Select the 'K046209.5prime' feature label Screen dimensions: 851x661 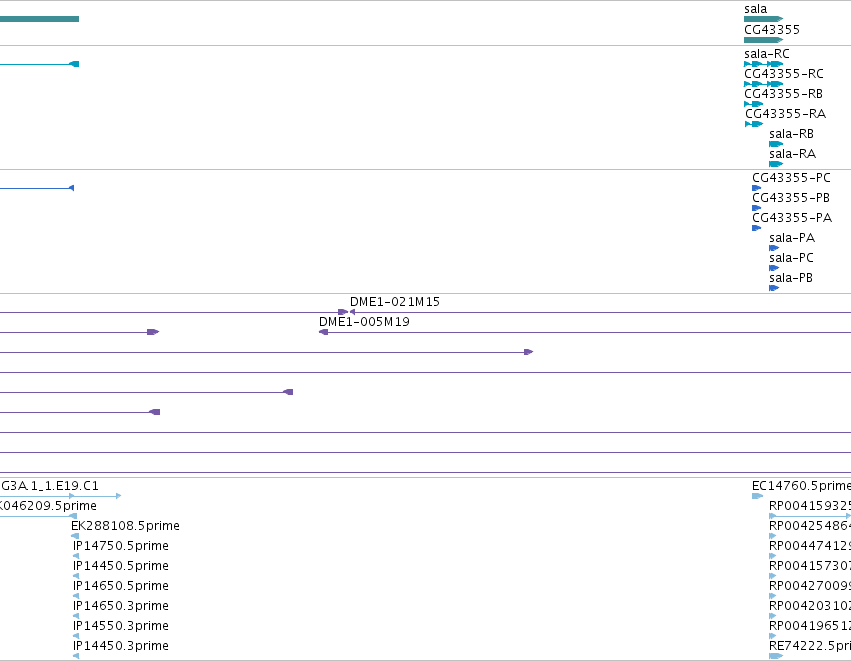[48, 506]
